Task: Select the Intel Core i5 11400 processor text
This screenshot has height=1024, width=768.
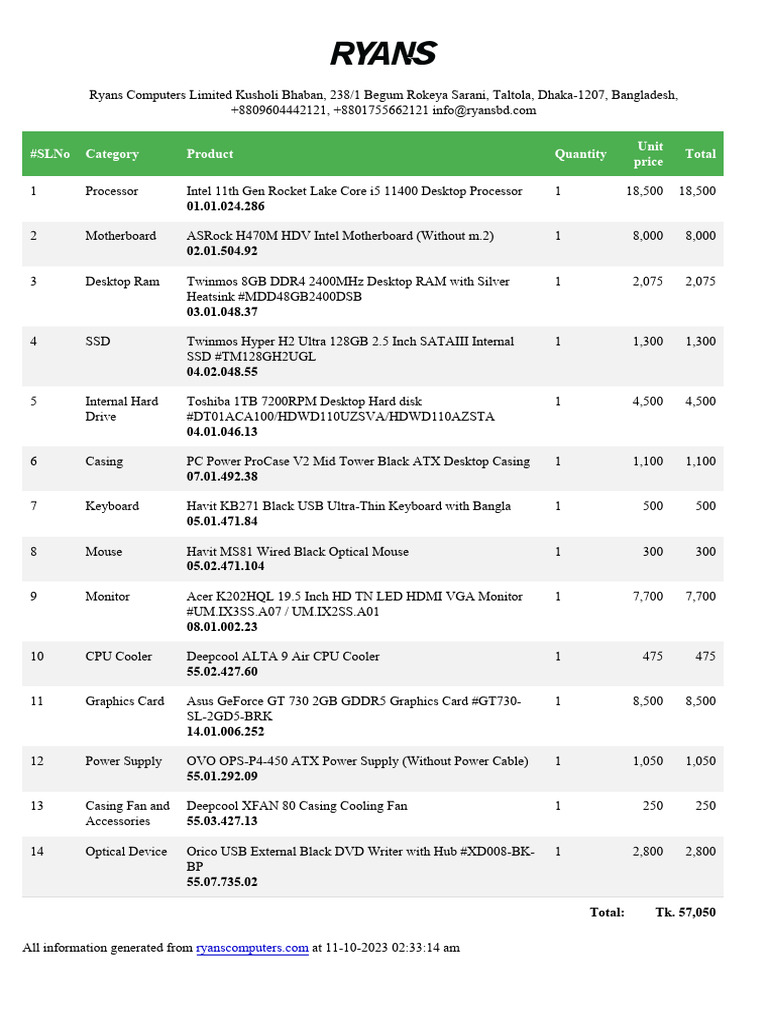Action: tap(354, 191)
